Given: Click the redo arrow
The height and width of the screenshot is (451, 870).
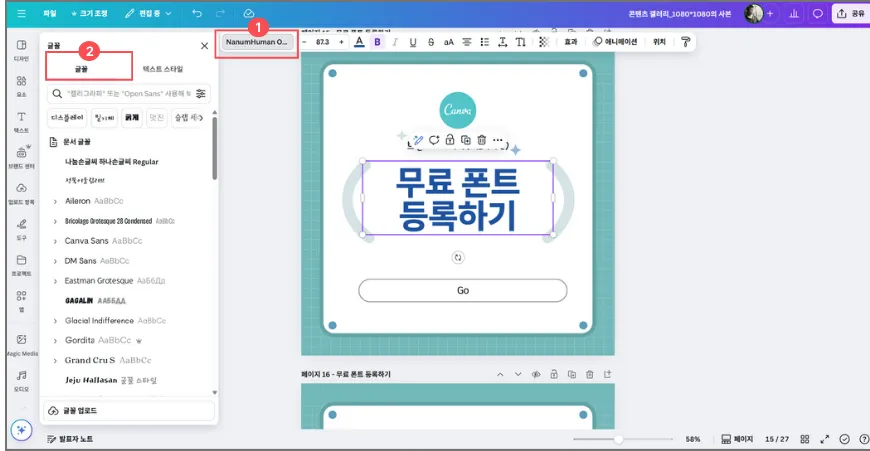Looking at the screenshot, I should pos(220,13).
